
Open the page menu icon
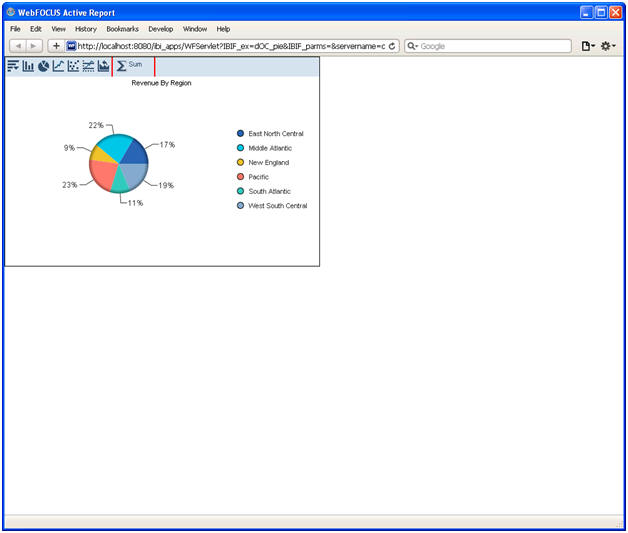tap(588, 46)
